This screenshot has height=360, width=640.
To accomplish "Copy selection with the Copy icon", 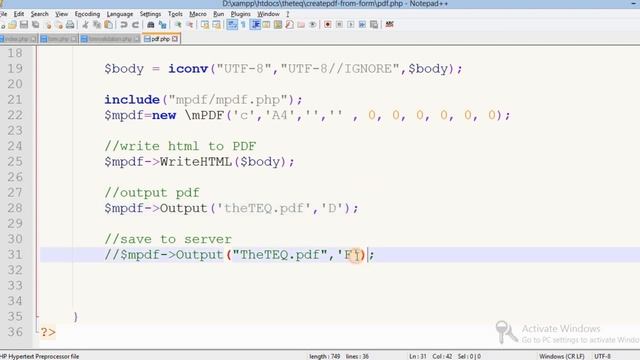I will pyautogui.click(x=97, y=25).
